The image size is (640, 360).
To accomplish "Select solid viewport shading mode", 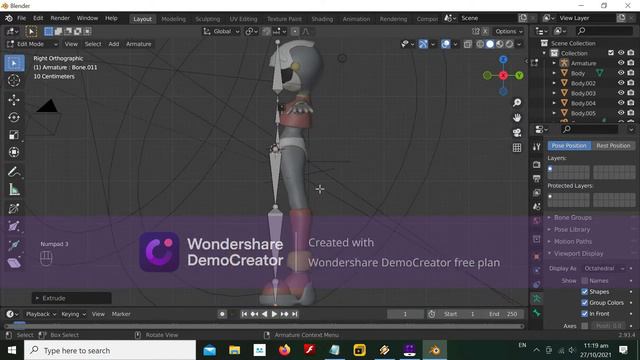I will point(490,44).
